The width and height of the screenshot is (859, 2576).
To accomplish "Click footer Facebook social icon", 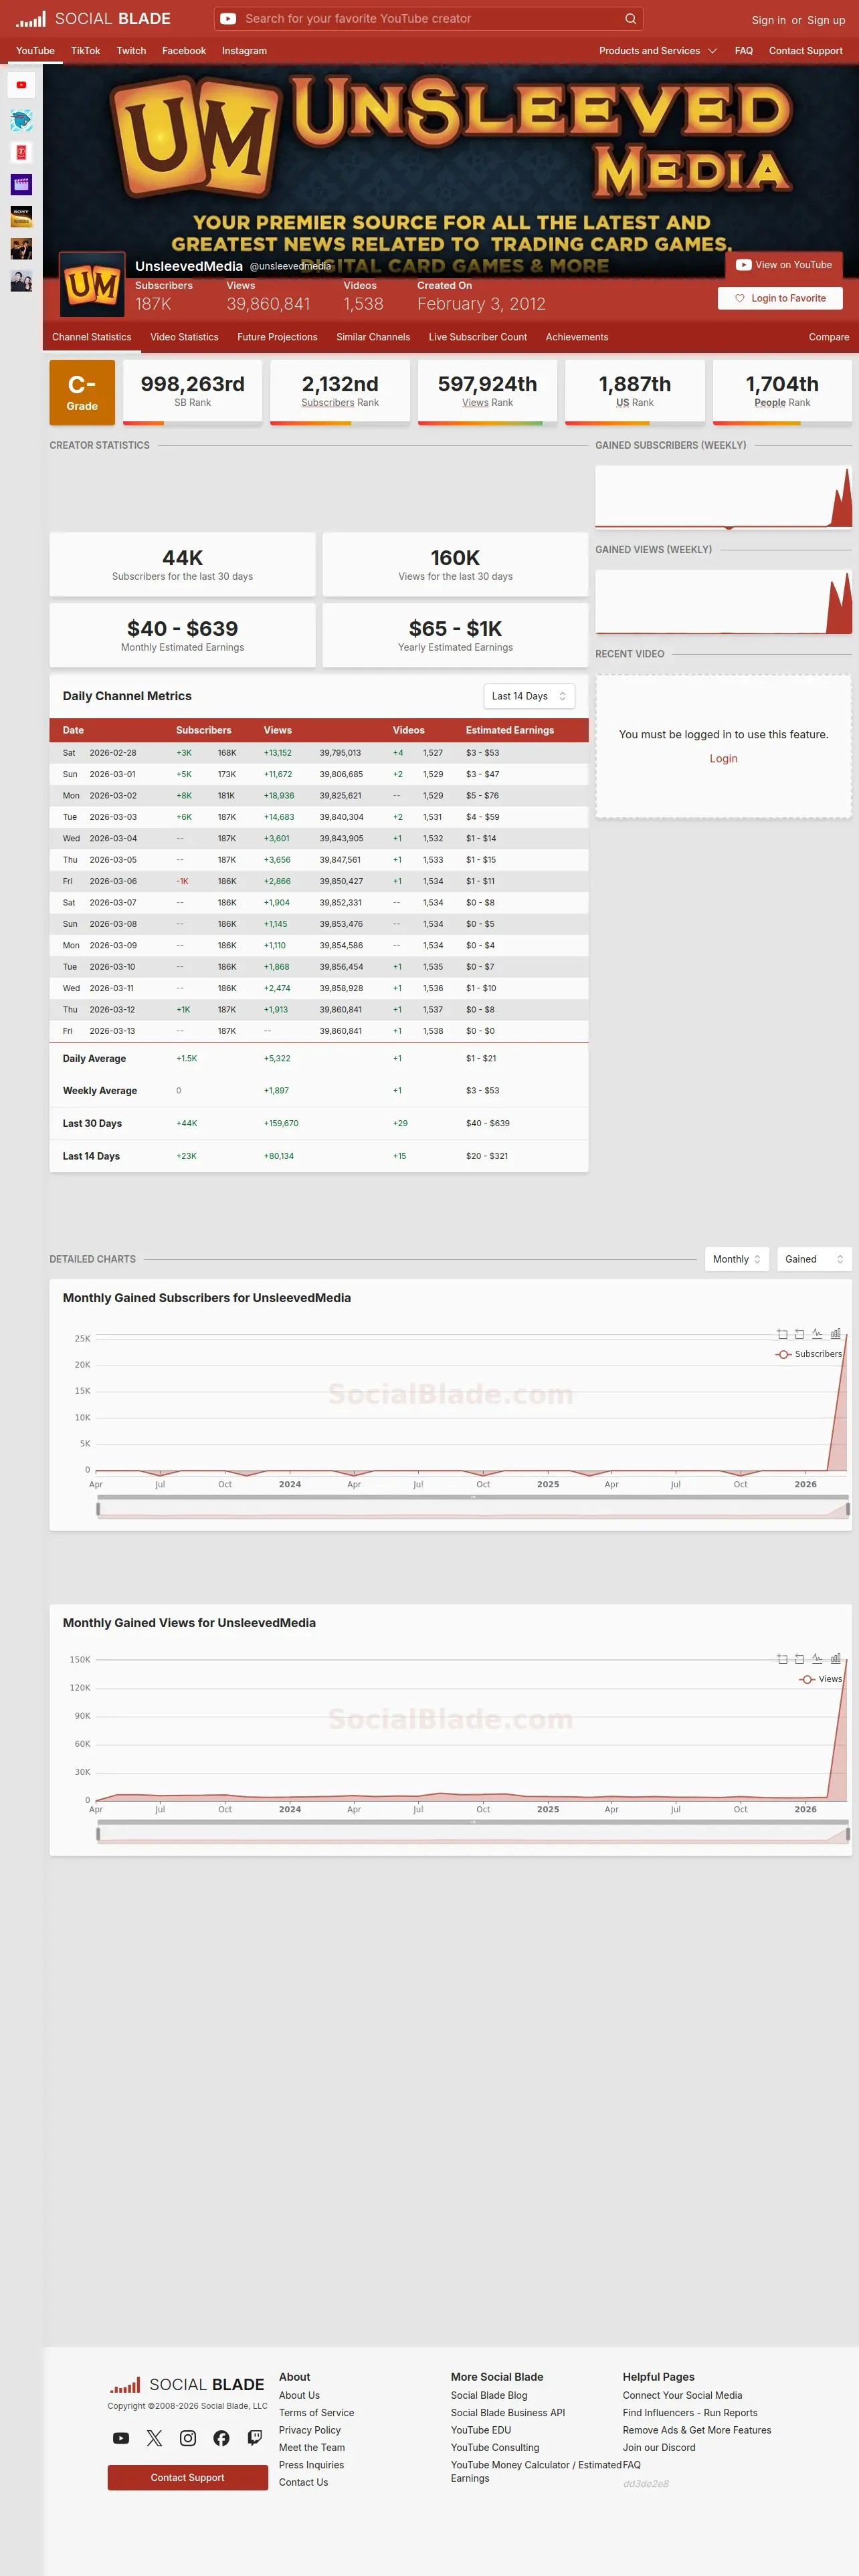I will click(221, 2438).
